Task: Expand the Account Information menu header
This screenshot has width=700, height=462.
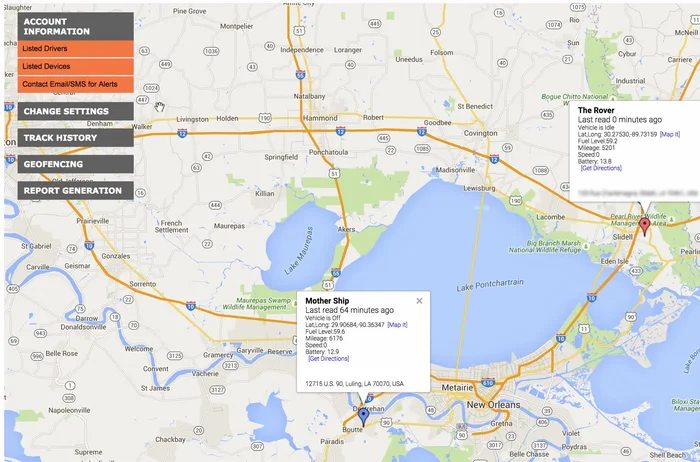Action: pos(75,26)
